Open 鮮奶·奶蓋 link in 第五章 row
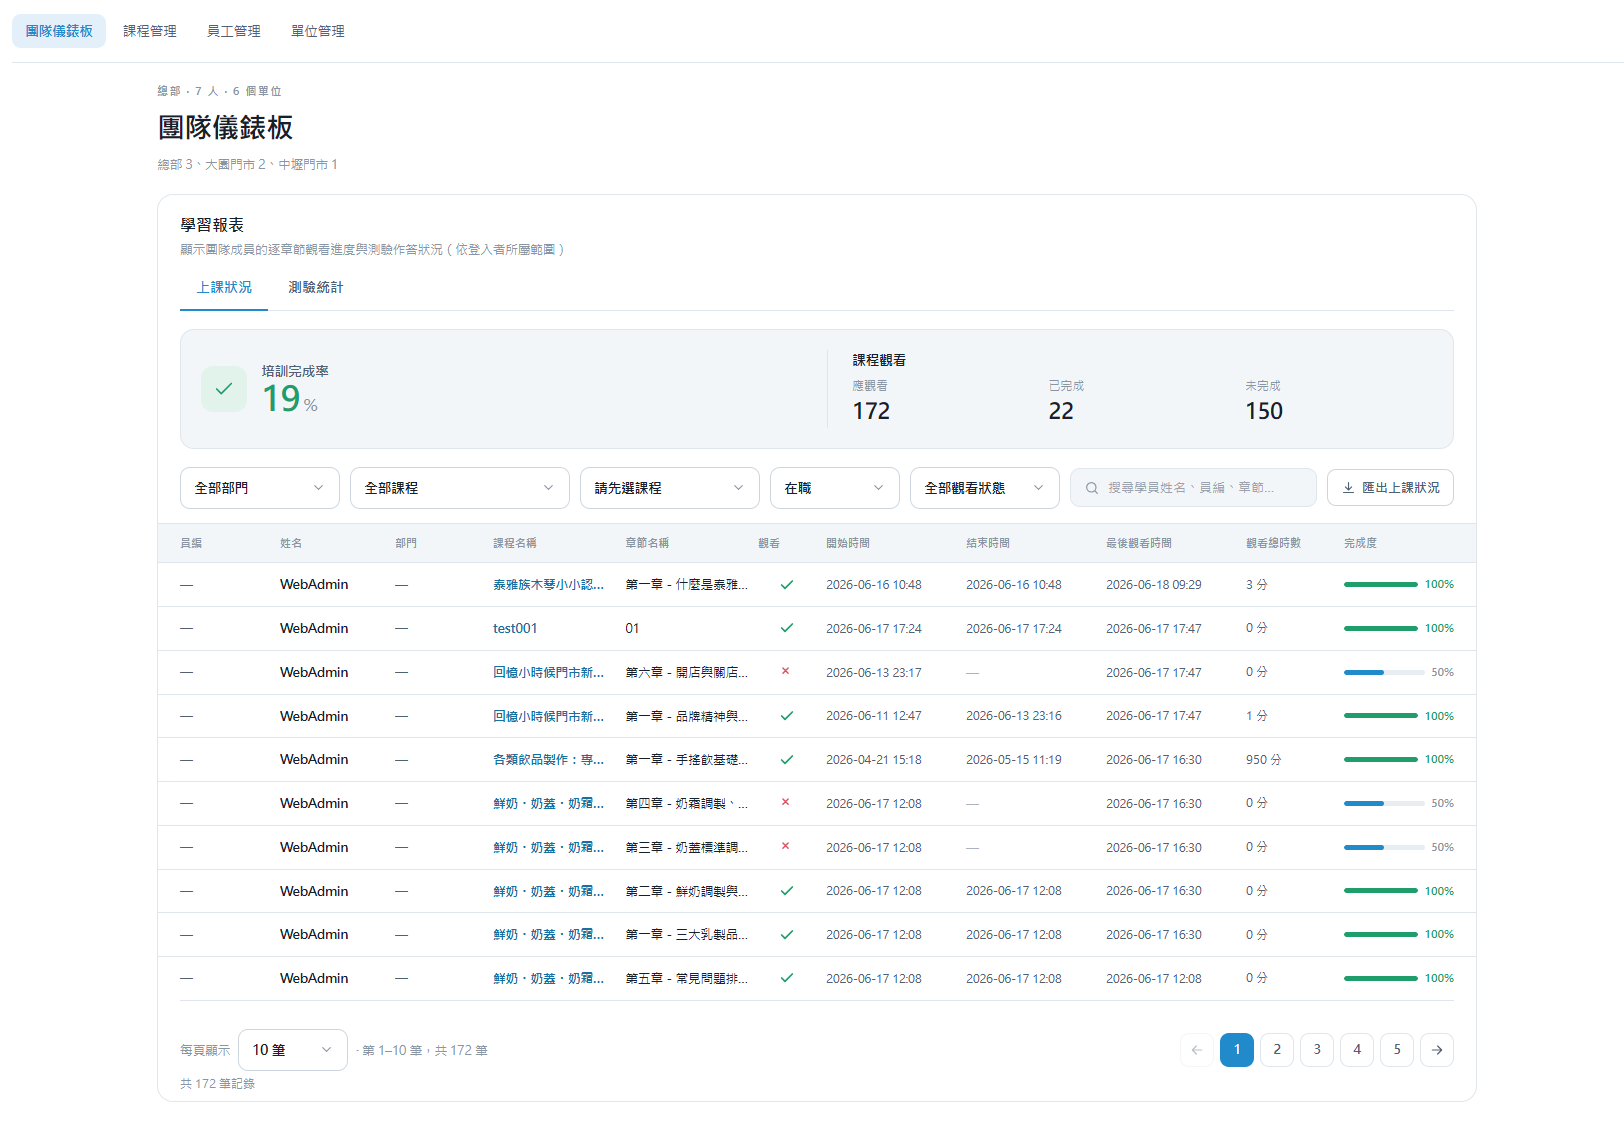The height and width of the screenshot is (1126, 1624). pos(548,978)
